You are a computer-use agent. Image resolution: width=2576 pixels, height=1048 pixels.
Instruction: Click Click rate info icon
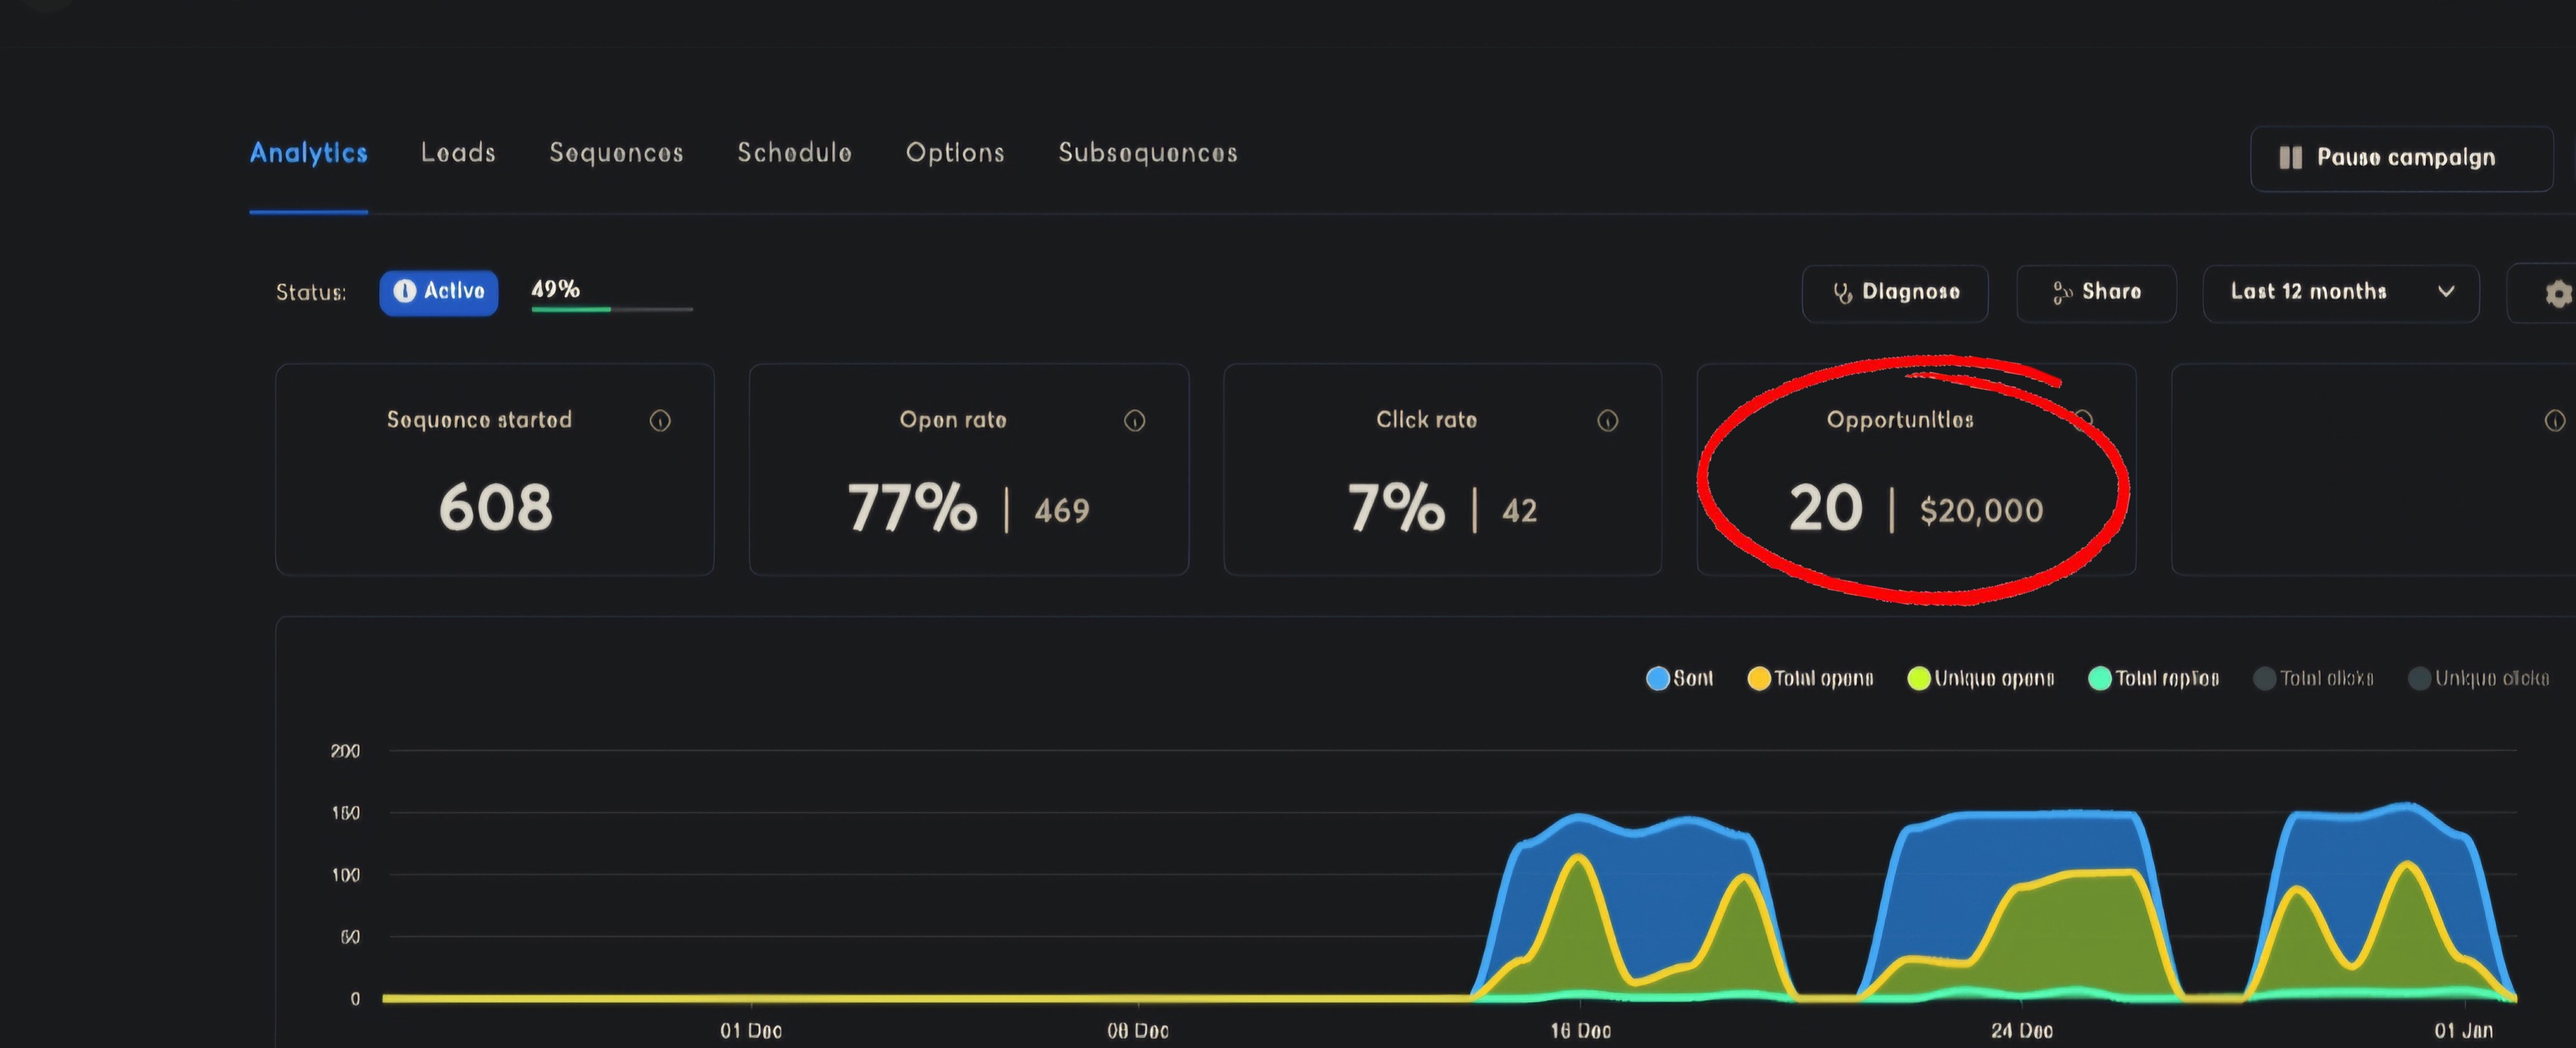(x=1607, y=421)
